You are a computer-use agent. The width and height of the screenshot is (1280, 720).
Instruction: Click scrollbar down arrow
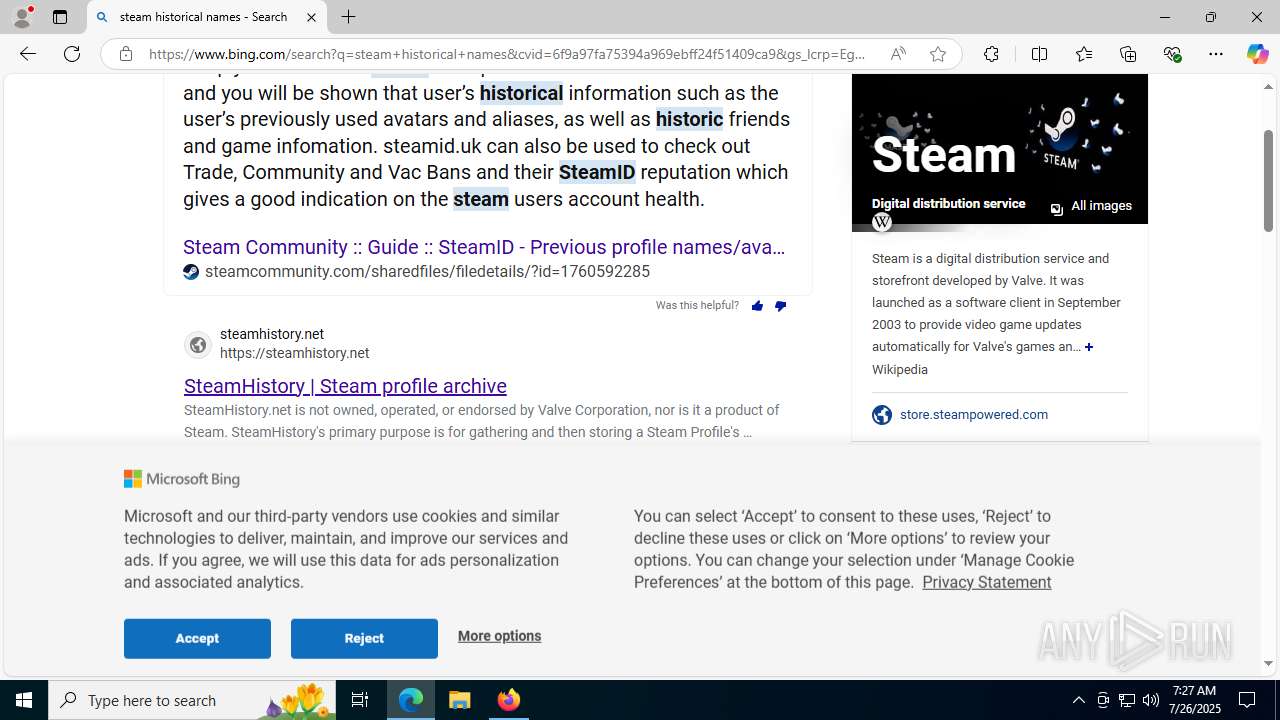pos(1268,663)
